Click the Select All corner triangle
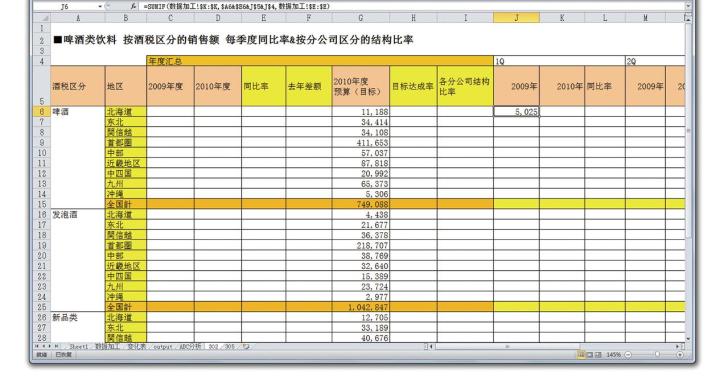720x381 pixels. pos(42,18)
